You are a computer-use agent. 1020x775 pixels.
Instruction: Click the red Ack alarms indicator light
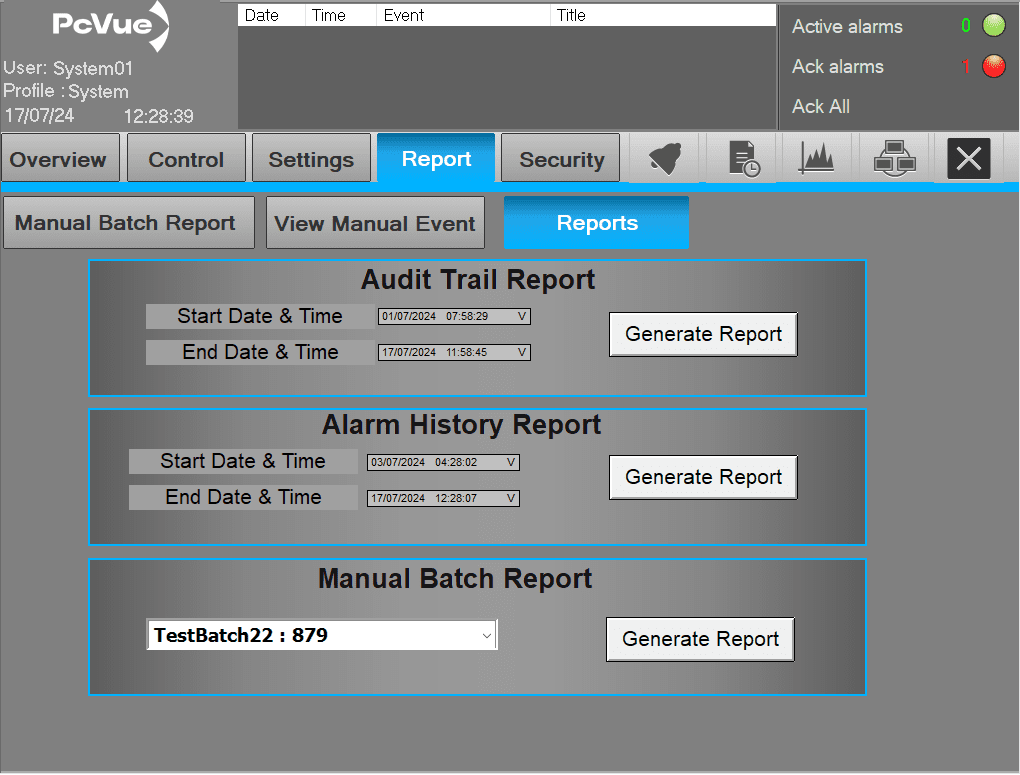pos(993,67)
